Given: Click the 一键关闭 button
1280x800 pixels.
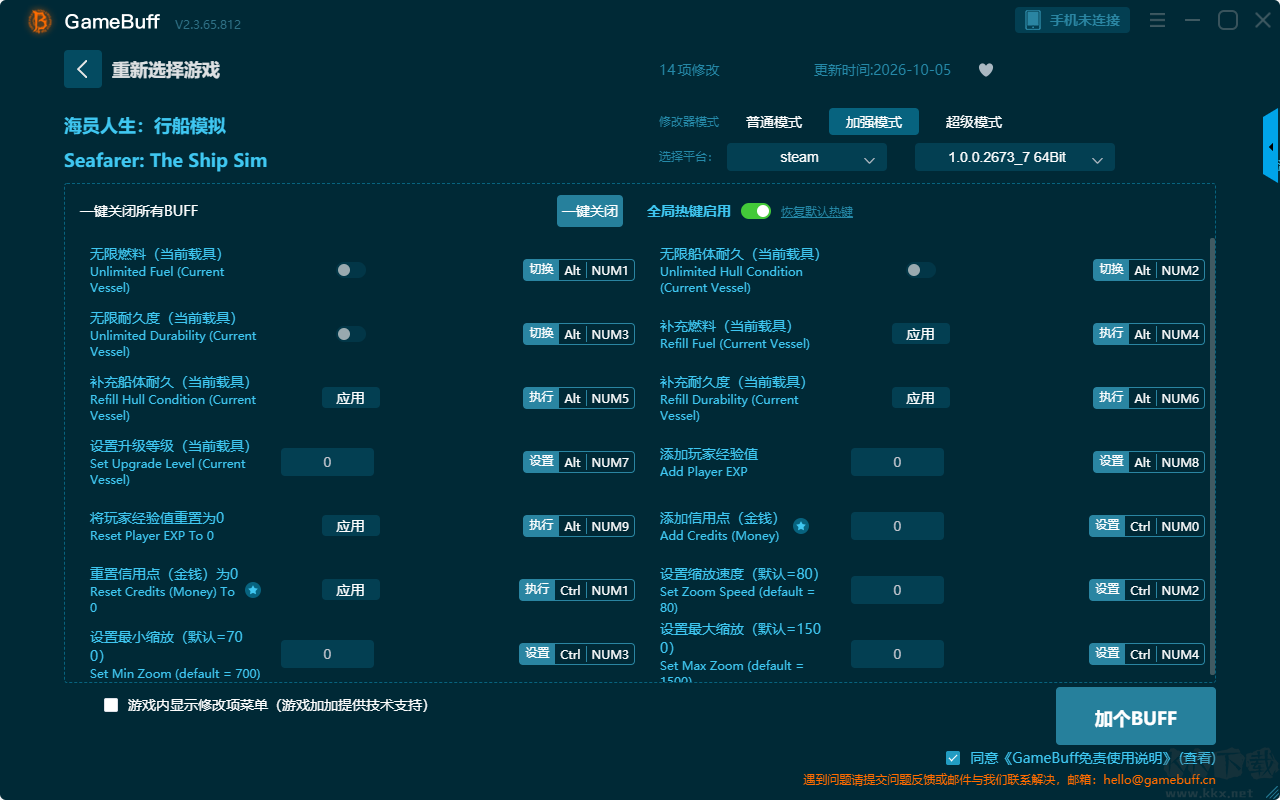Looking at the screenshot, I should coord(590,211).
